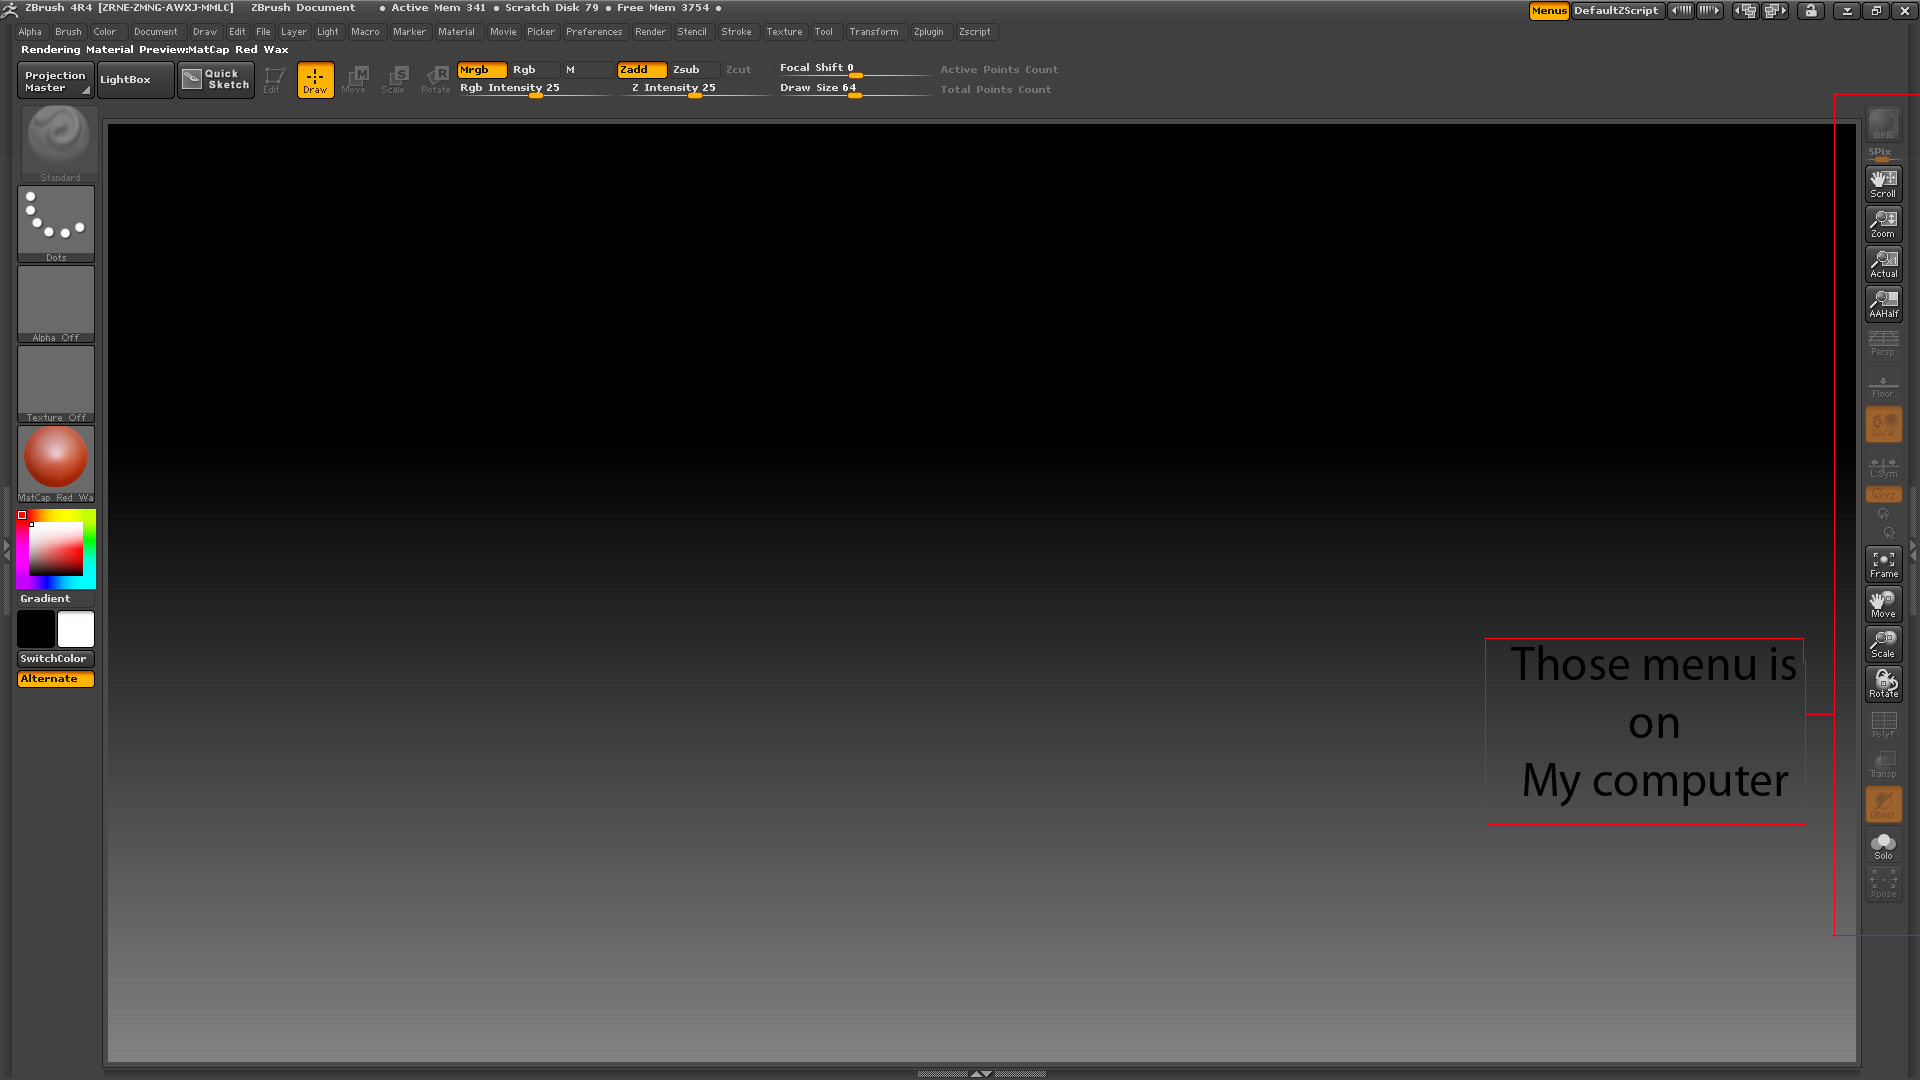Viewport: 1920px width, 1080px height.
Task: Open the Quick Sketch tool
Action: pos(216,79)
